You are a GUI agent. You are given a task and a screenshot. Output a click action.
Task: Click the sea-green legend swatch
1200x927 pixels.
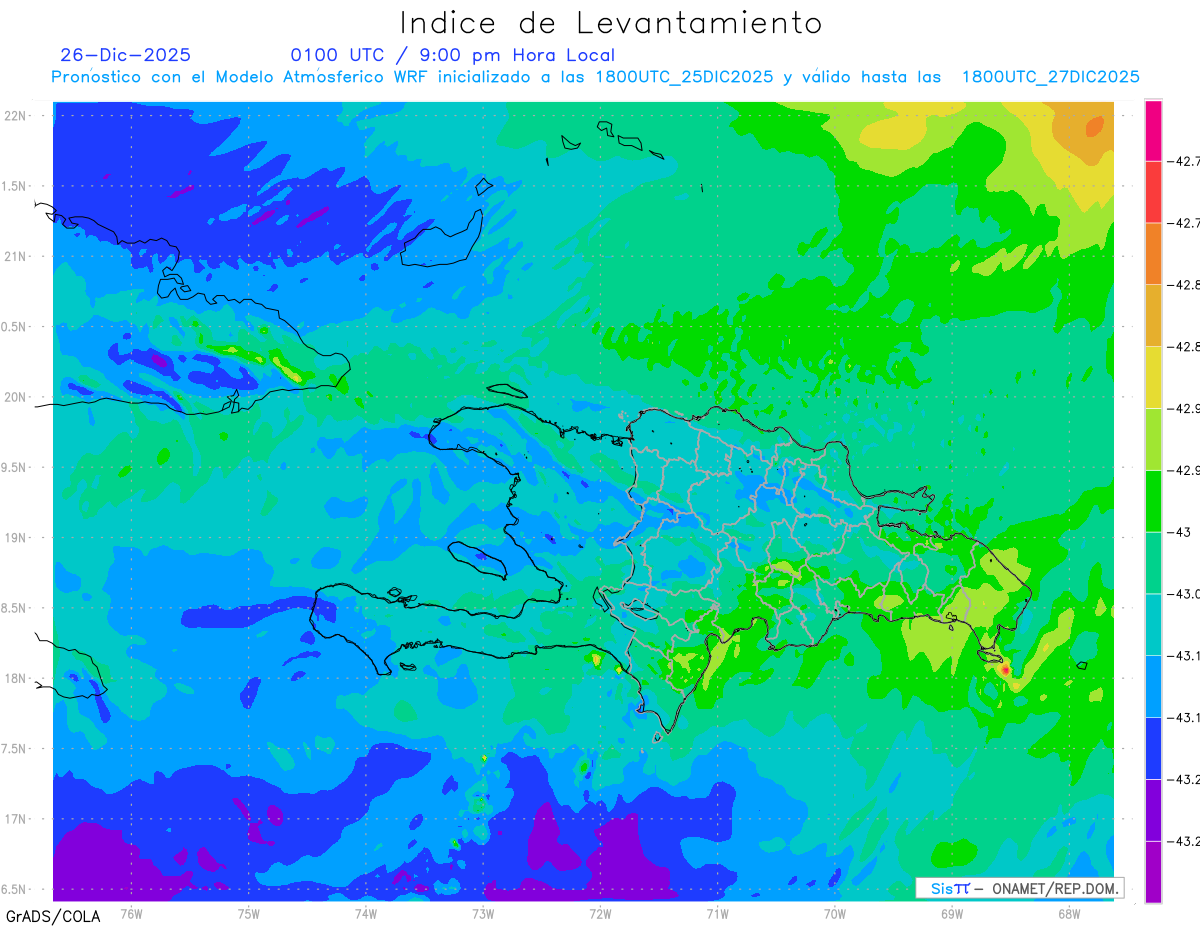click(x=1153, y=563)
